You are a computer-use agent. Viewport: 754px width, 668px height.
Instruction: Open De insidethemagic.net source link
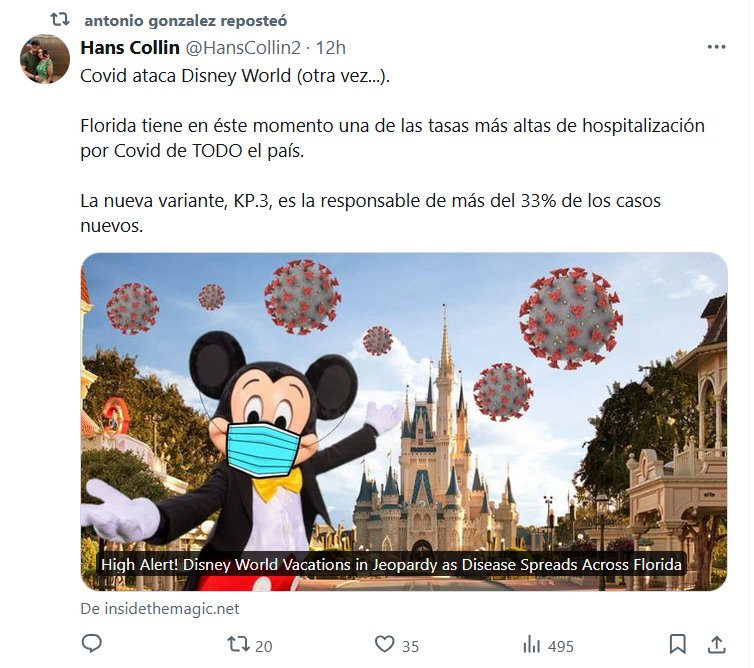tap(160, 609)
